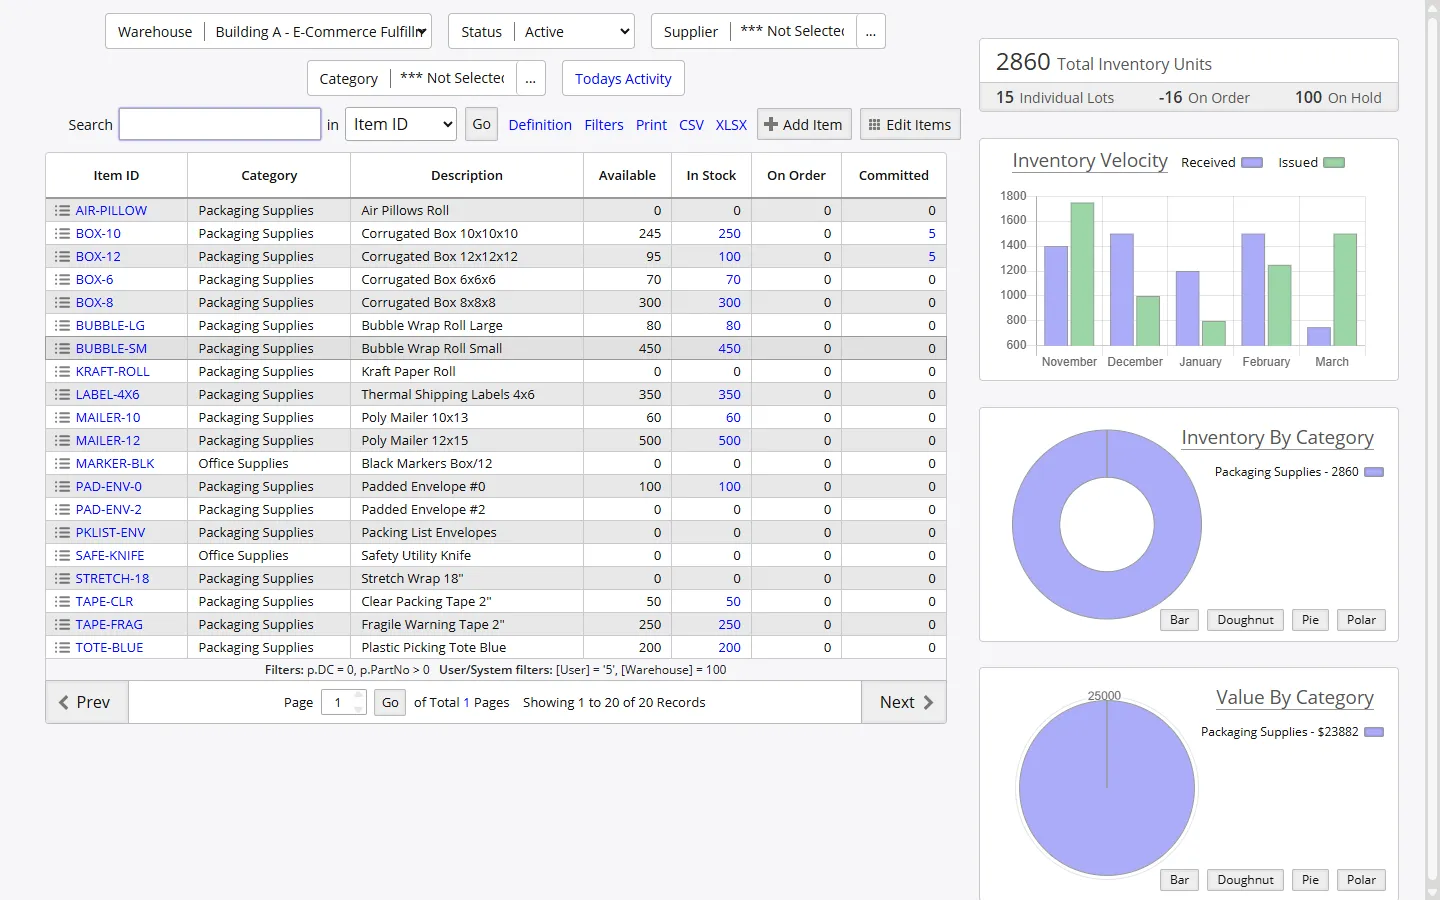
Task: Go to the Next page
Action: tap(903, 702)
